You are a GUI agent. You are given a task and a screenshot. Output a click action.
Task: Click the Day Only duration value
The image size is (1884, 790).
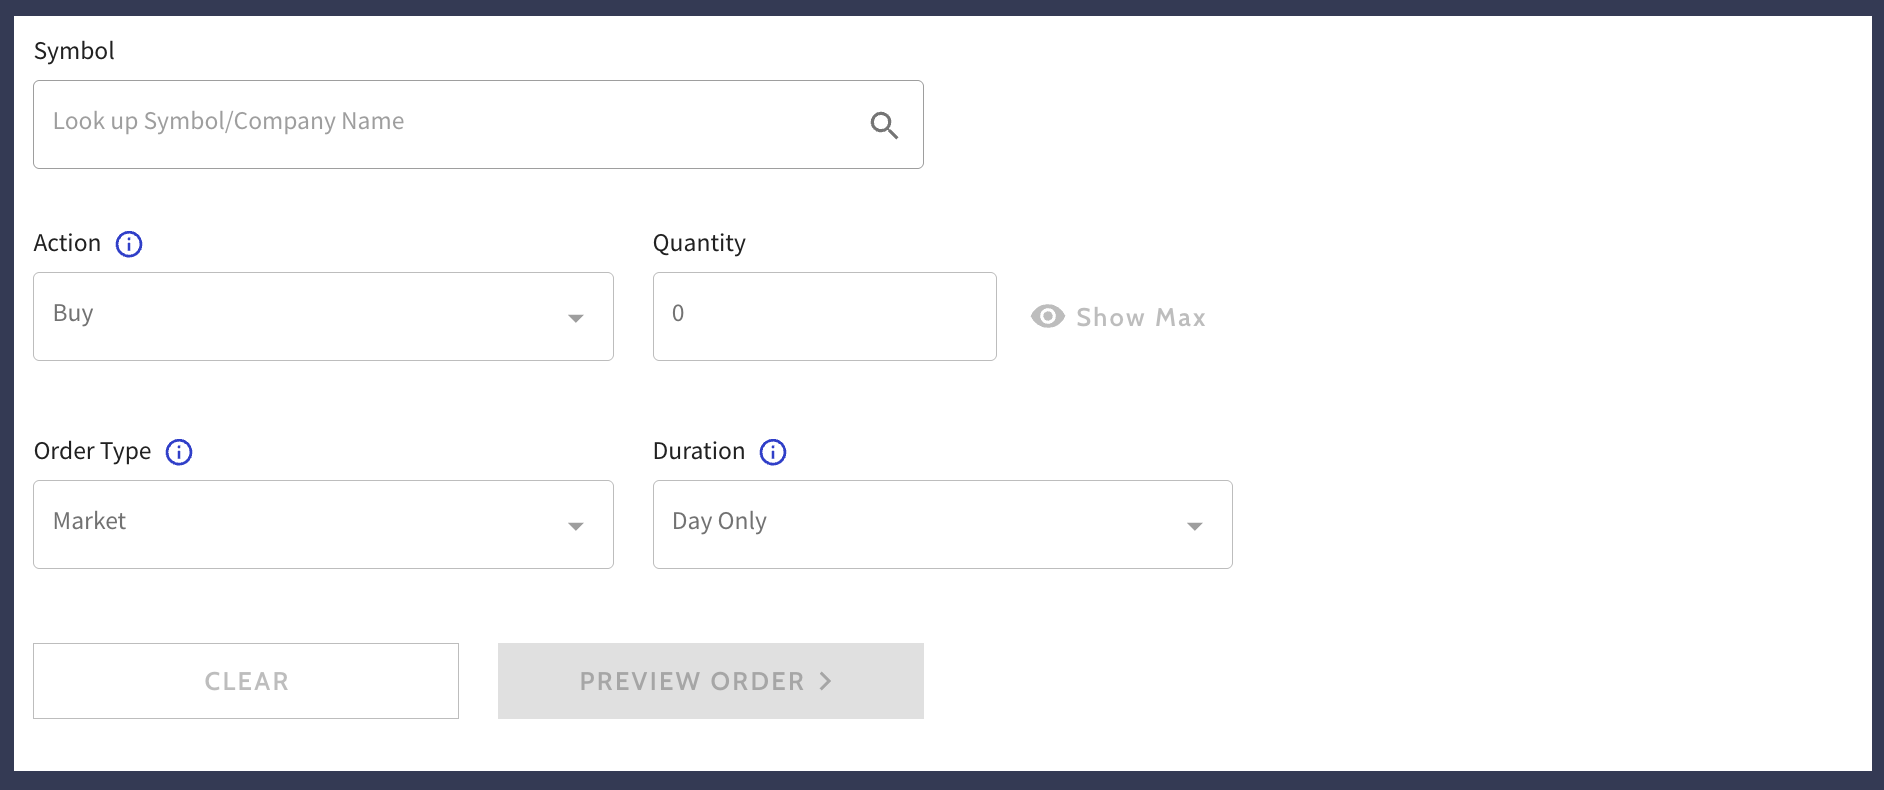click(x=719, y=522)
